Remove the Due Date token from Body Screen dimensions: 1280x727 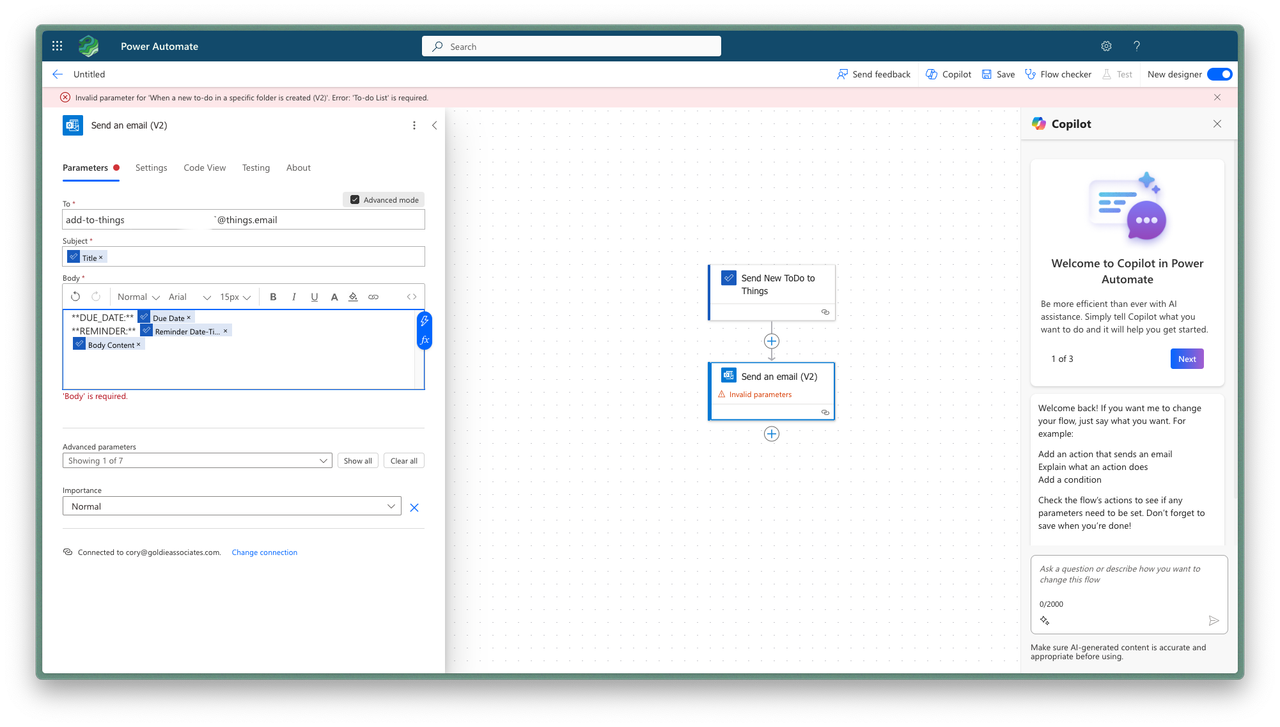coord(188,318)
